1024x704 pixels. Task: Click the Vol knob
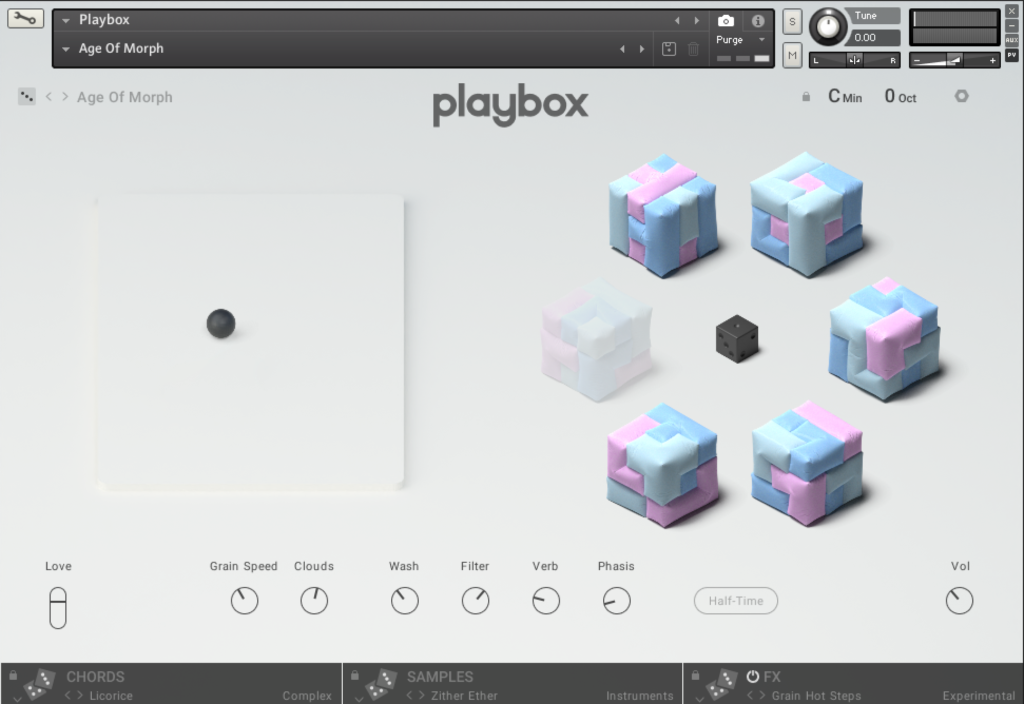pos(959,601)
